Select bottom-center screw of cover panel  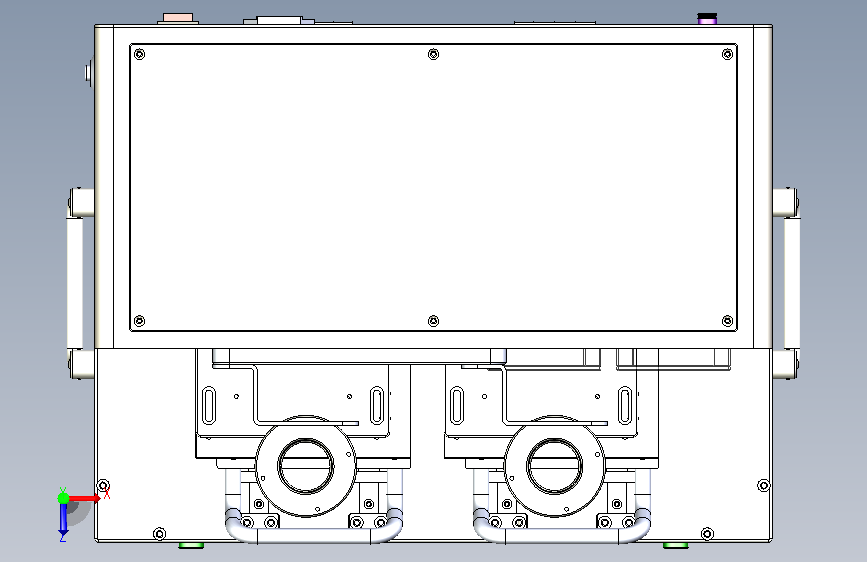pyautogui.click(x=434, y=321)
